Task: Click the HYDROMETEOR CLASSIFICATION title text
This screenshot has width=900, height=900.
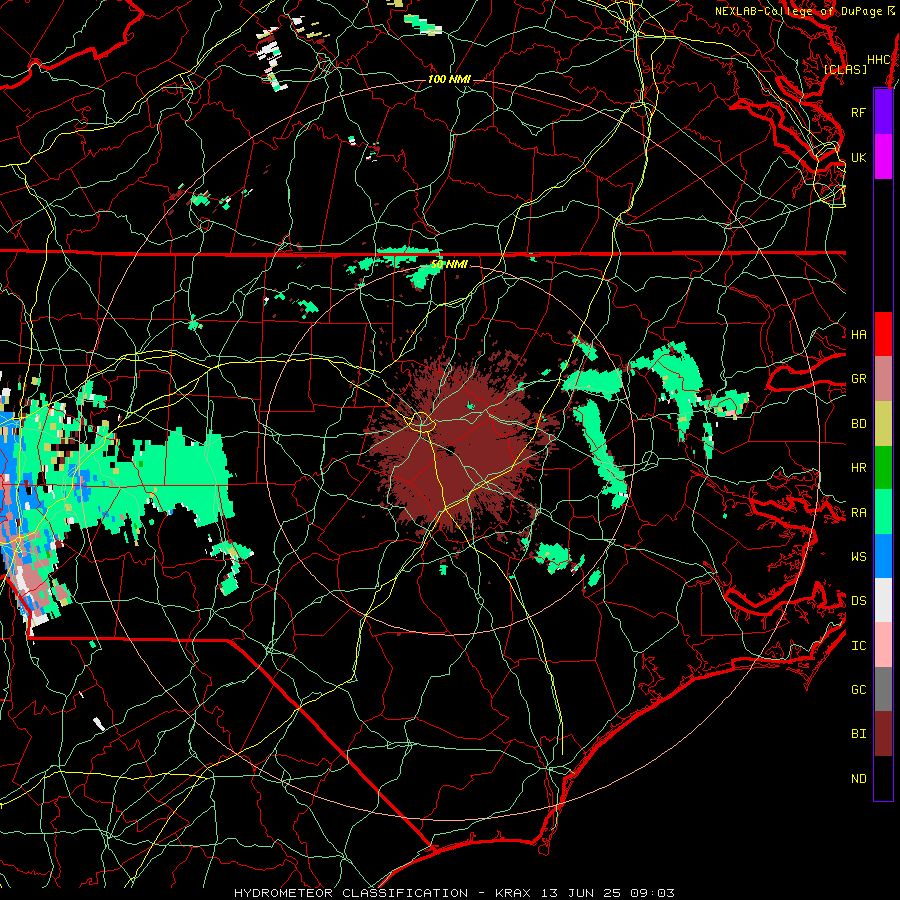Action: tap(351, 893)
